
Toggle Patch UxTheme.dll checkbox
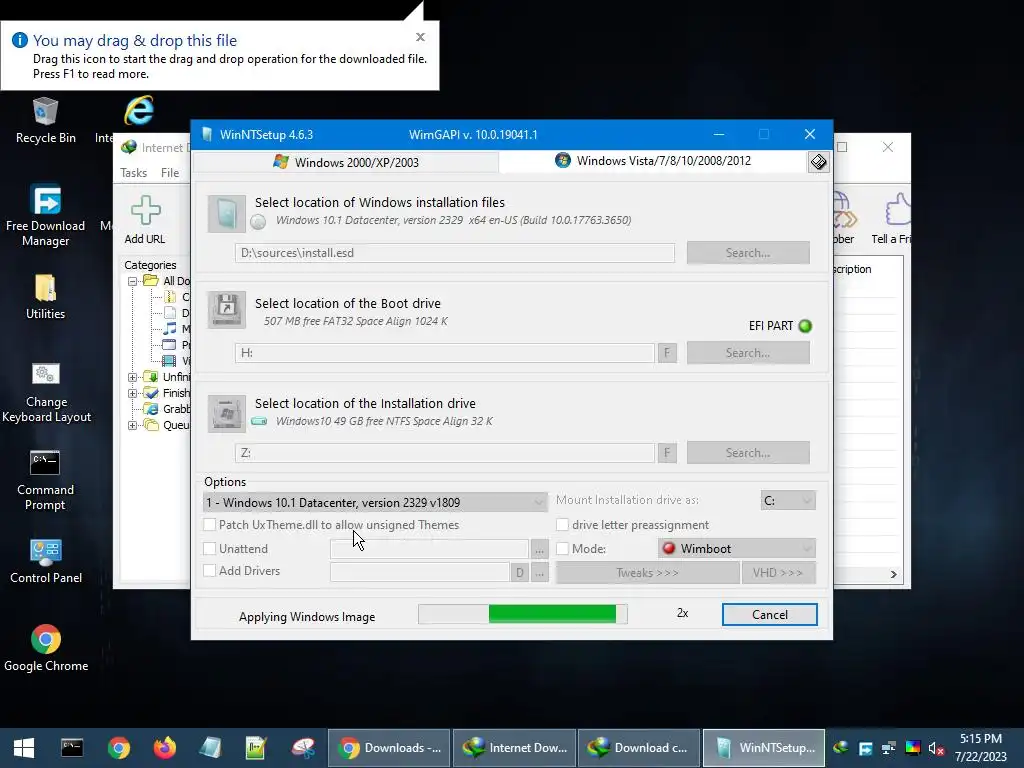[x=210, y=524]
